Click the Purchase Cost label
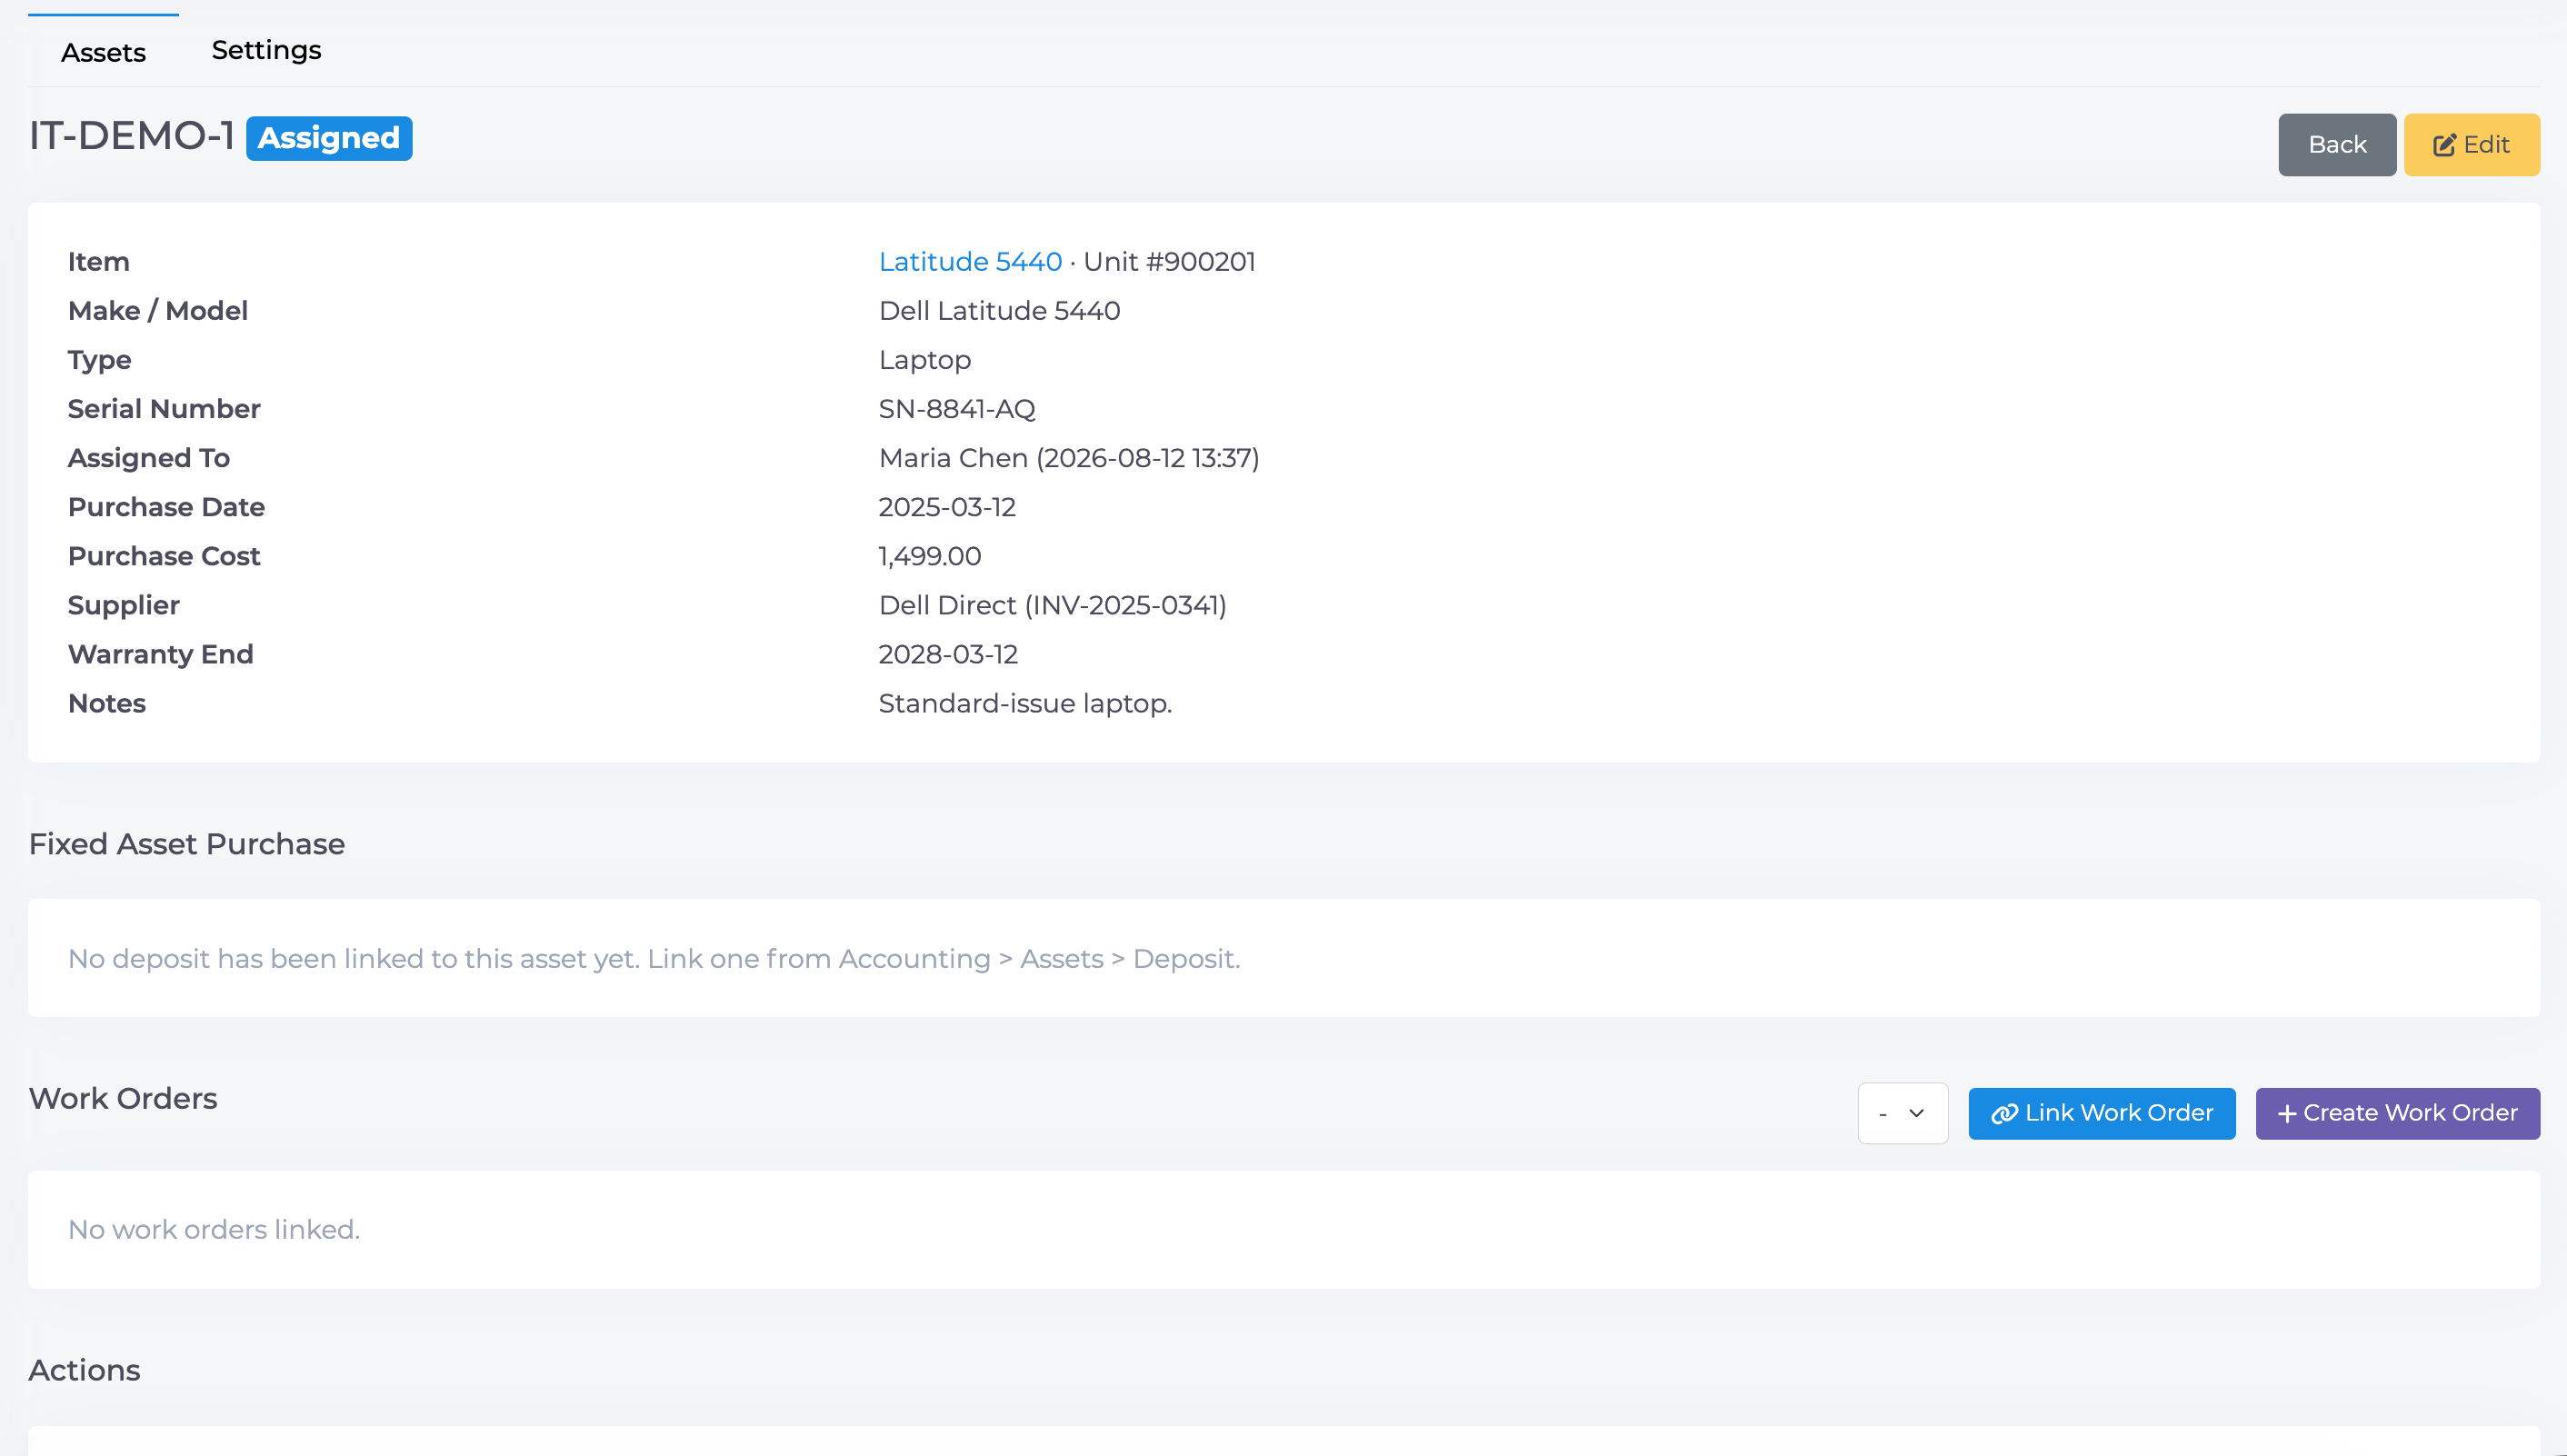The width and height of the screenshot is (2567, 1456). pos(164,556)
